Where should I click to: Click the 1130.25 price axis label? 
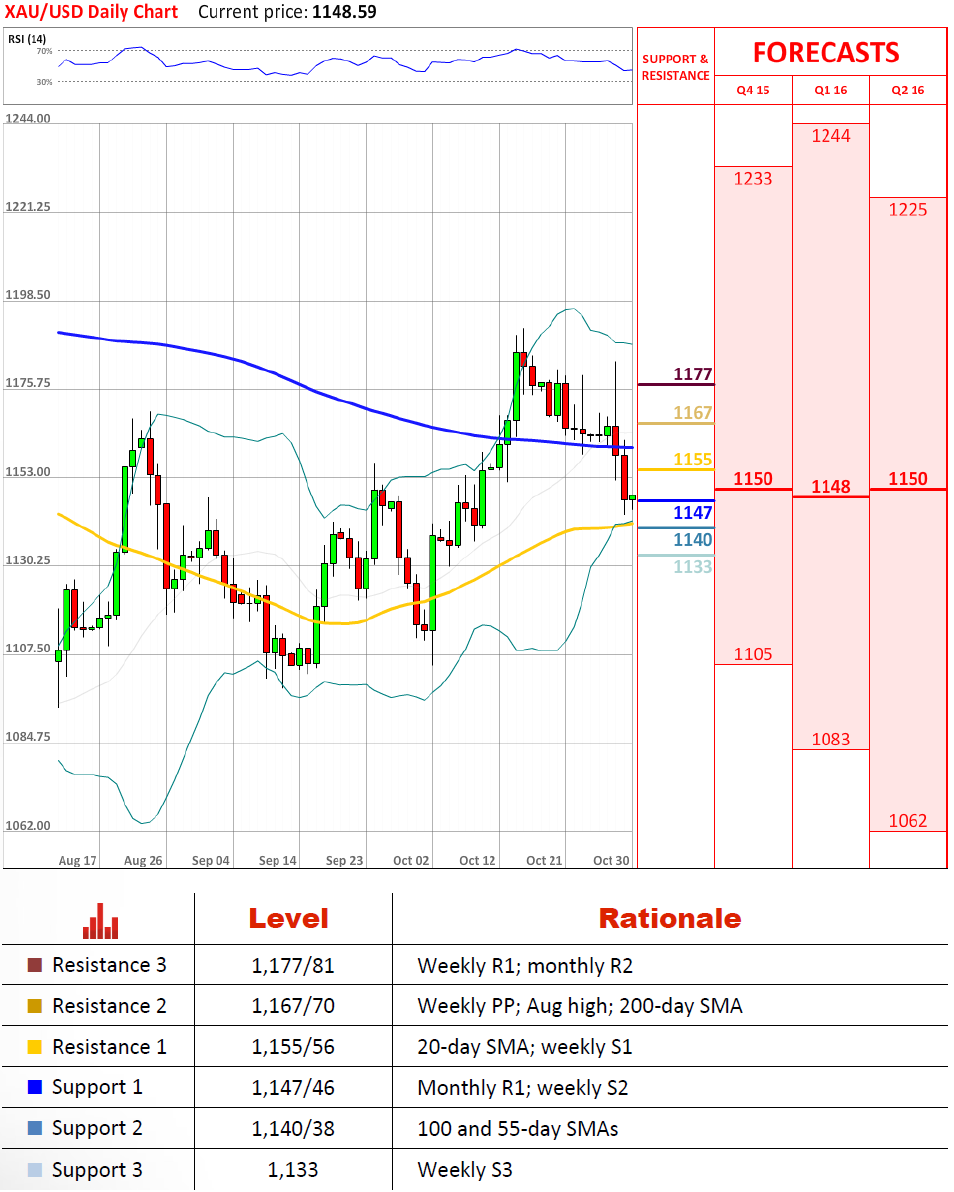tap(28, 560)
